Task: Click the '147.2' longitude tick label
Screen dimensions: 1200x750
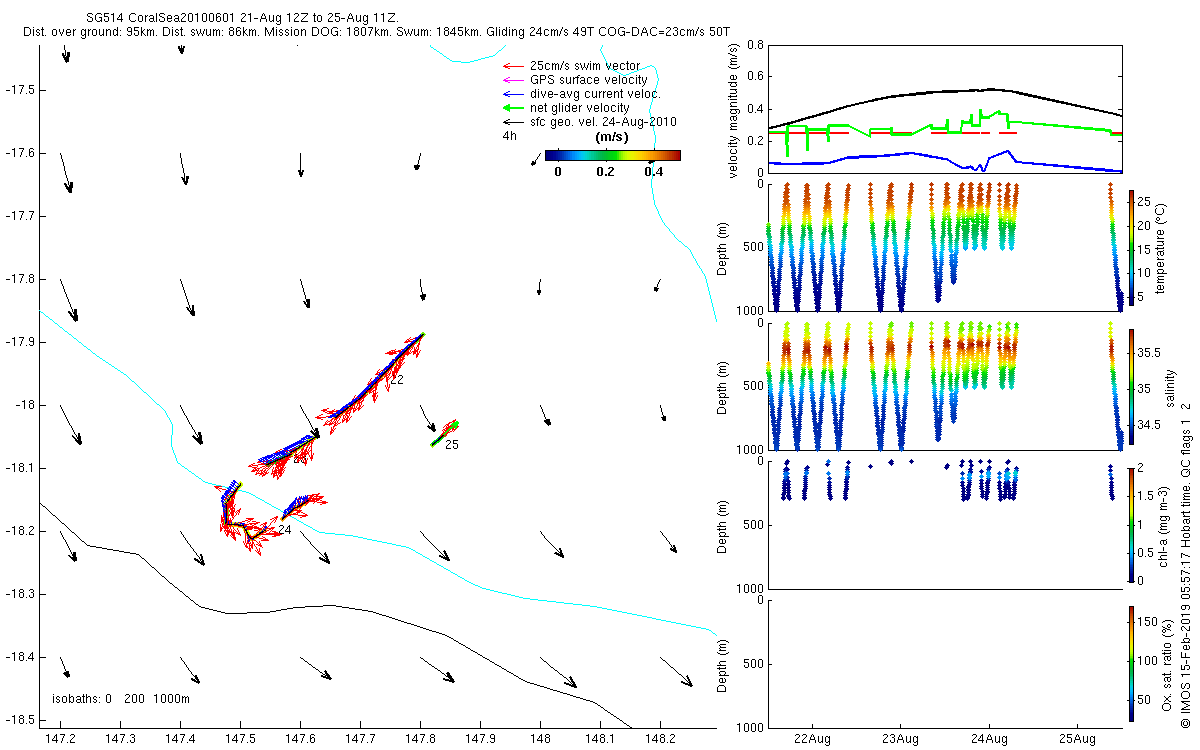Action: [x=62, y=738]
